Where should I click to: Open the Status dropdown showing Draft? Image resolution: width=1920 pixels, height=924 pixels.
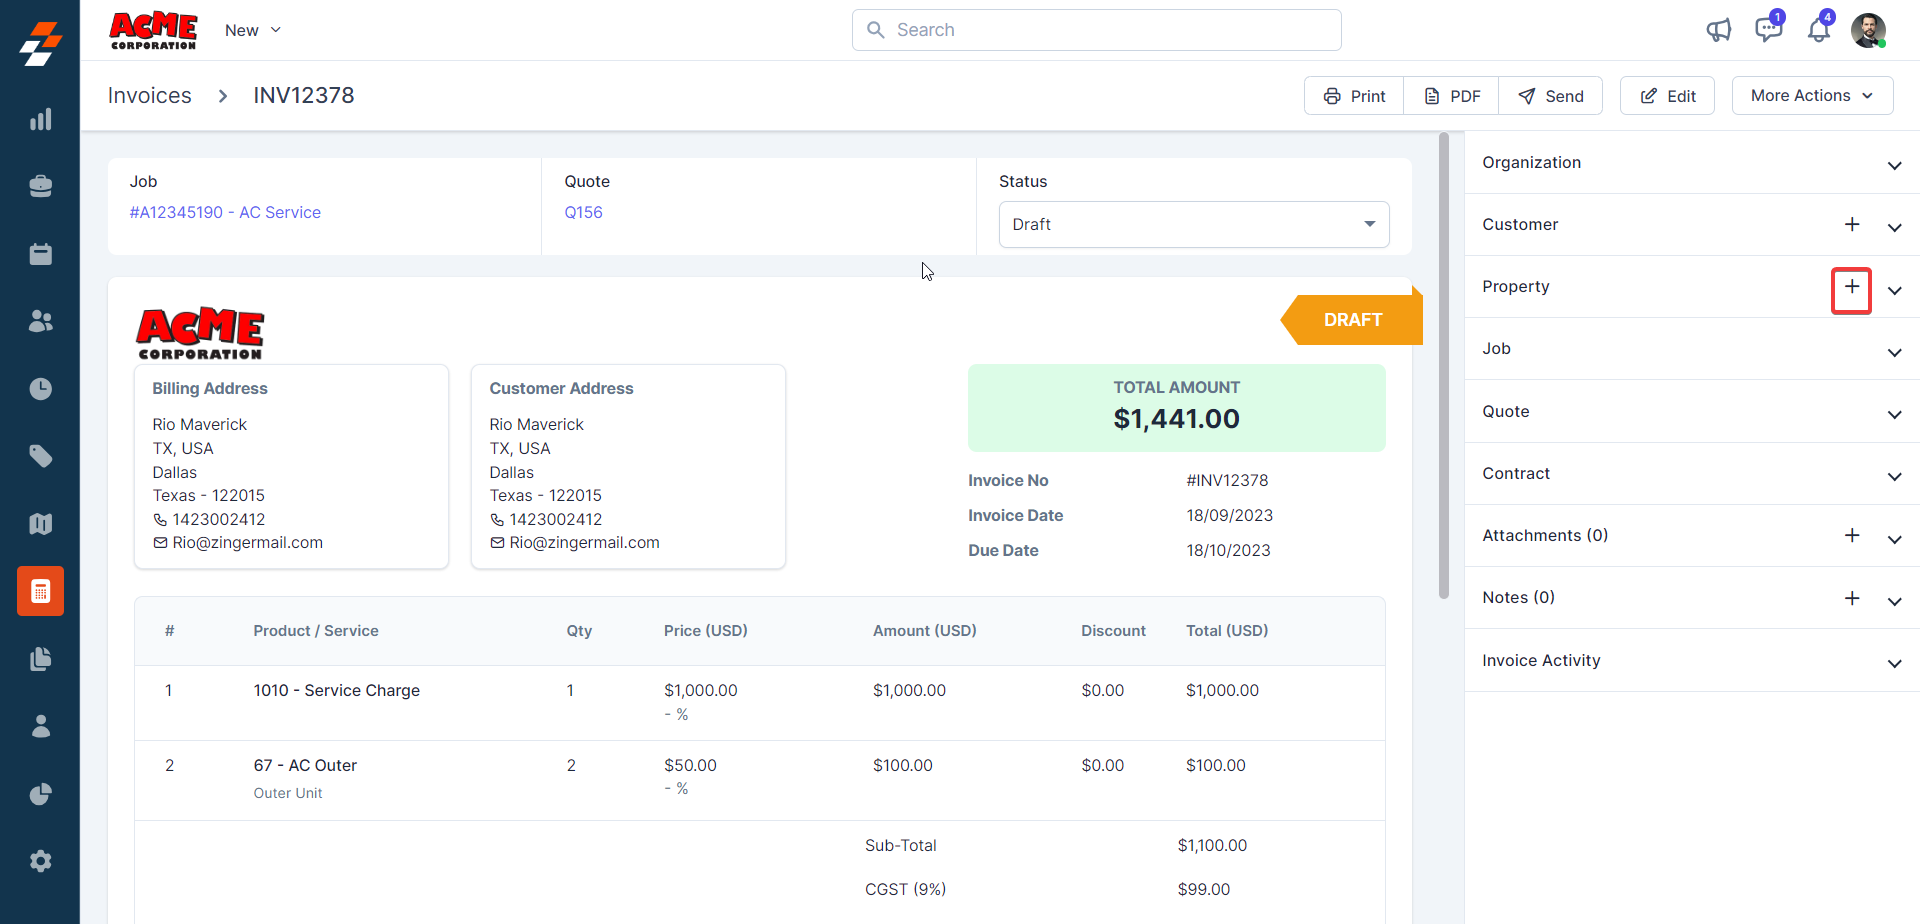pyautogui.click(x=1193, y=224)
